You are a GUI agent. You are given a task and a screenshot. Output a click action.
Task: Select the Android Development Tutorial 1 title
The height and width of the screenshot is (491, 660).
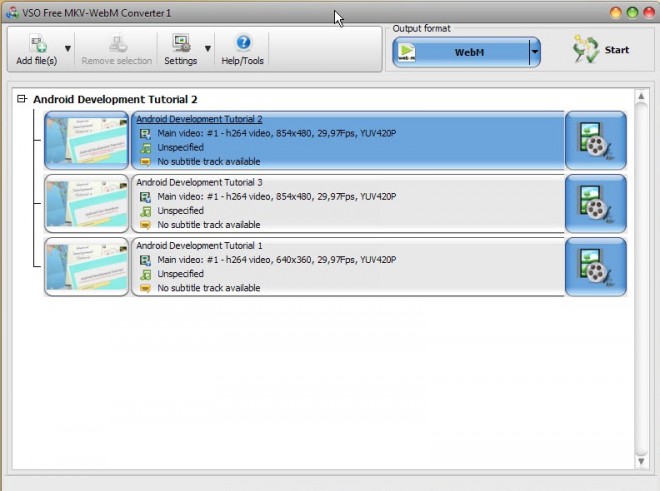[x=199, y=246]
